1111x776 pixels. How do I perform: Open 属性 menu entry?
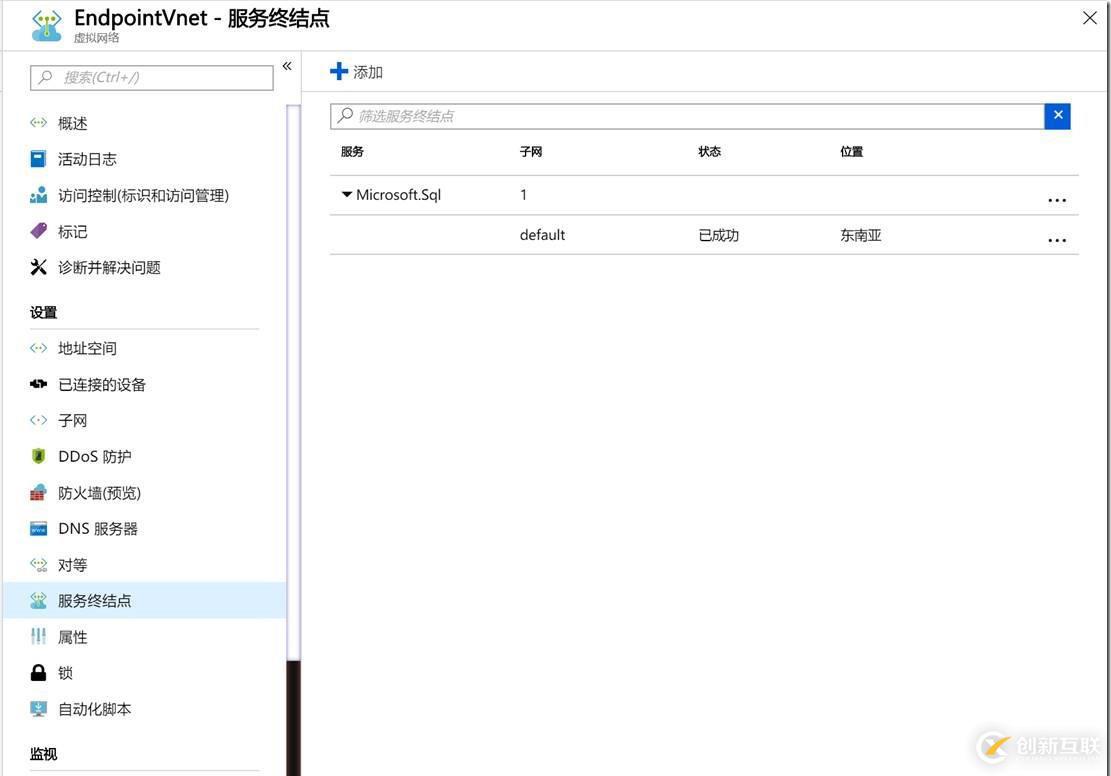73,637
